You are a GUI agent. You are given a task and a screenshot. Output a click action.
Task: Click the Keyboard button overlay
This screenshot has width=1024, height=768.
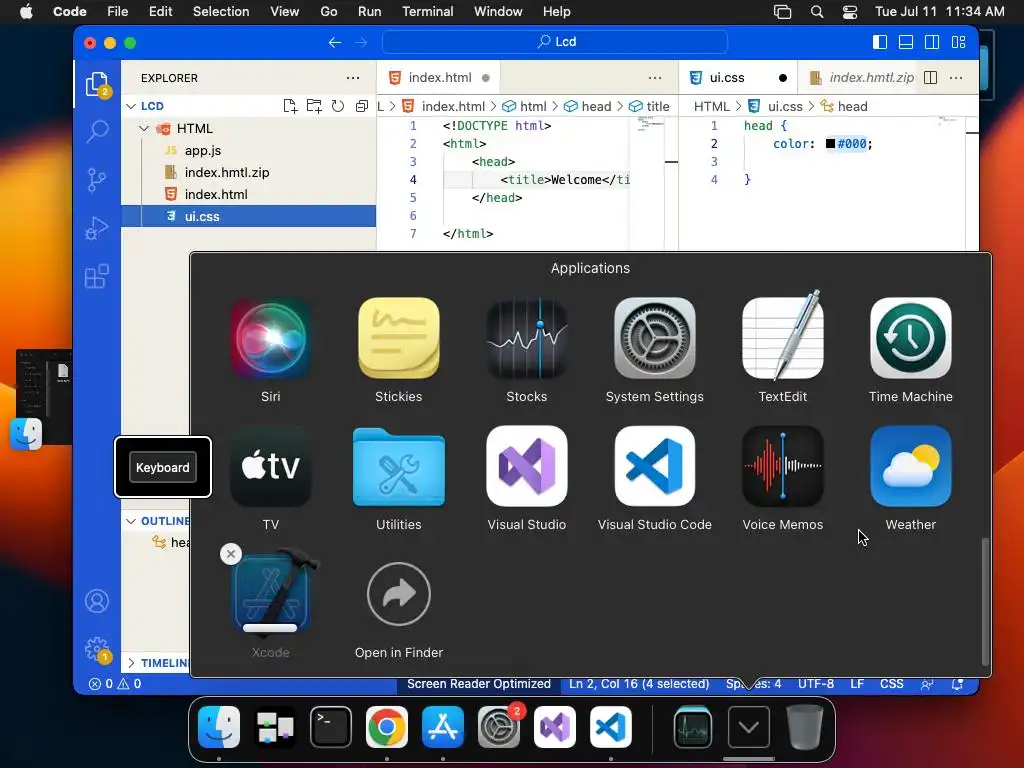point(163,468)
